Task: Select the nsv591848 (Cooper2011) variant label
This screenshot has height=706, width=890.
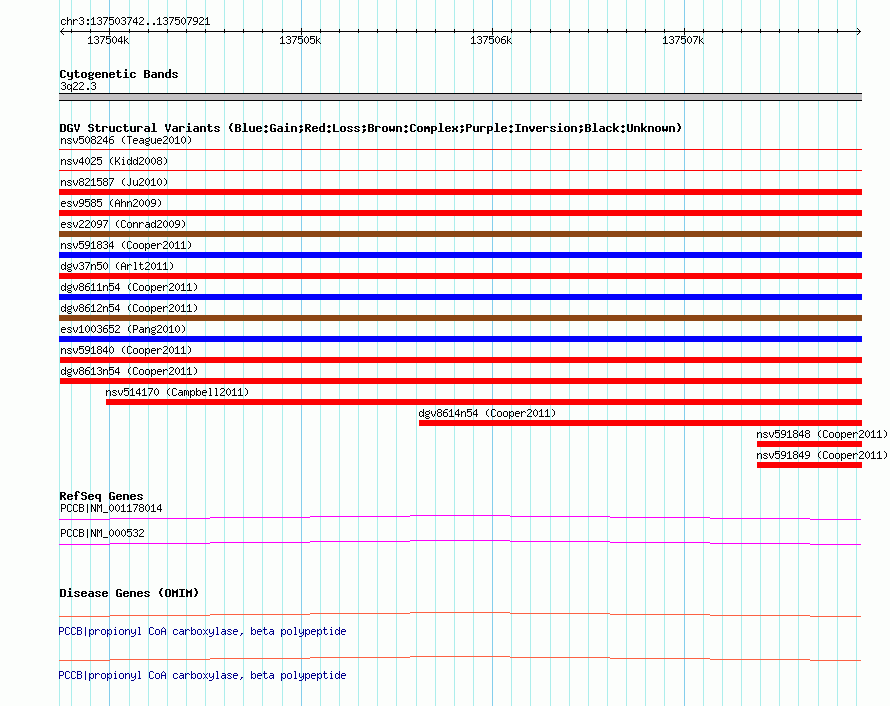Action: [x=822, y=434]
